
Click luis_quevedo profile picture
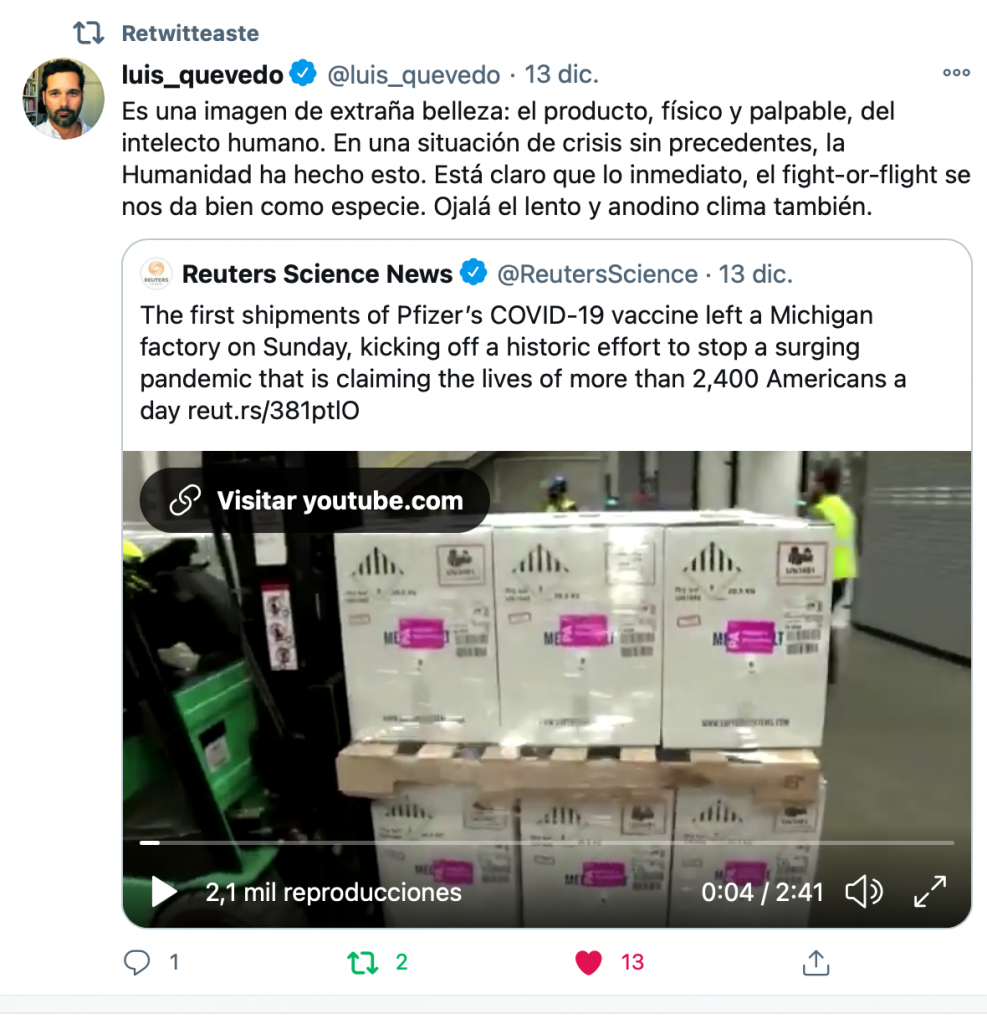63,99
